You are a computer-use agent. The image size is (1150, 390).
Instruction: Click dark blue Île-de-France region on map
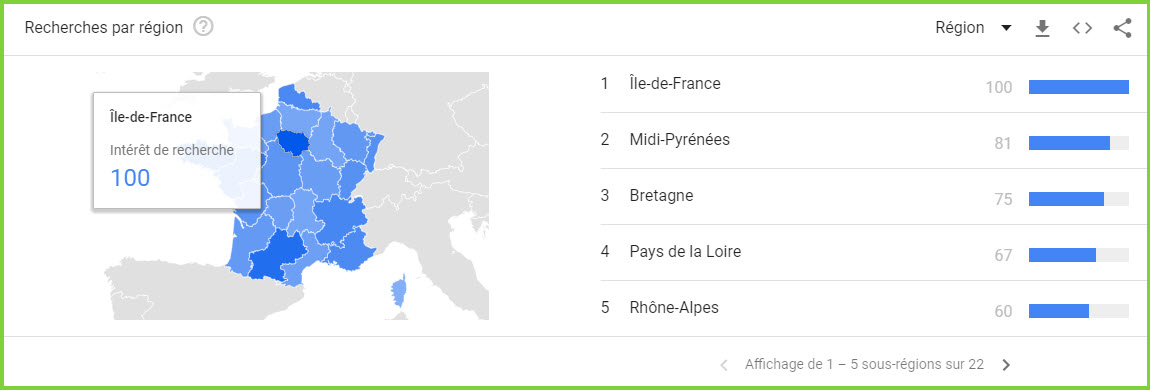pos(294,144)
